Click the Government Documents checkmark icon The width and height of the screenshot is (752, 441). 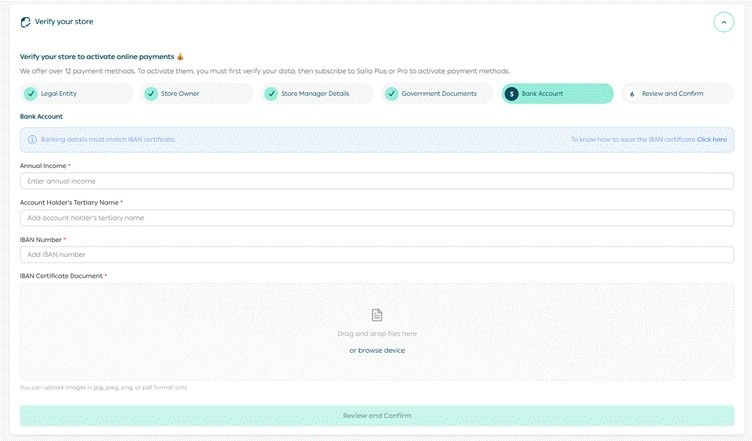tap(391, 93)
